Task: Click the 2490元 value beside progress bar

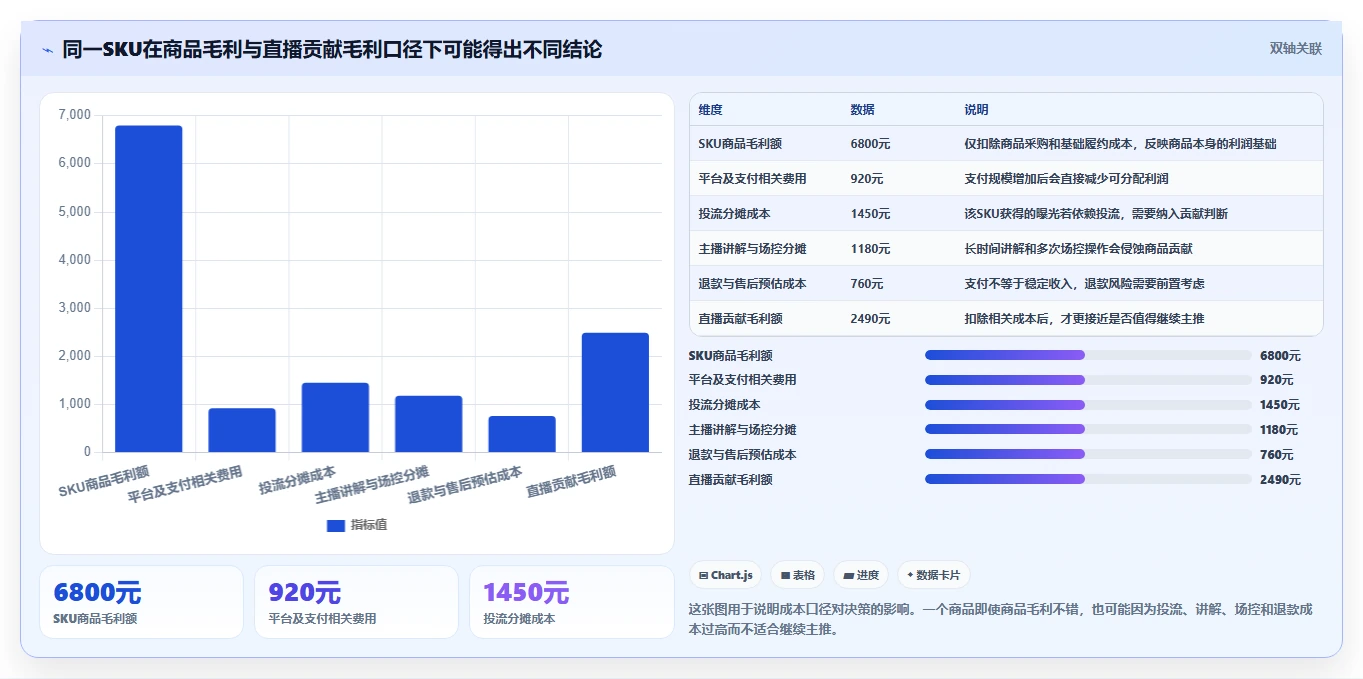Action: click(1280, 480)
